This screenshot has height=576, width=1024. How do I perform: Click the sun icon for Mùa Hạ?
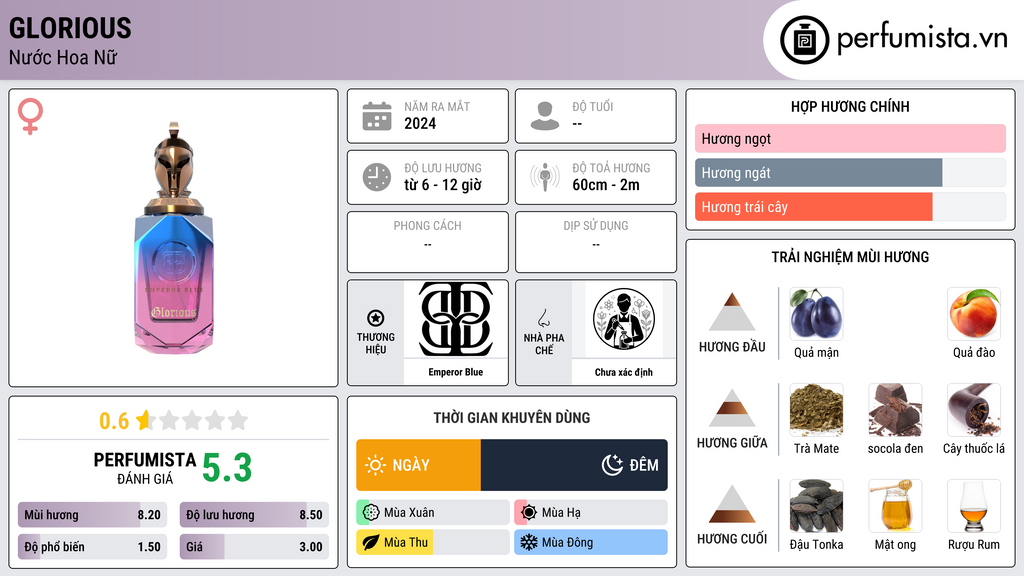529,512
